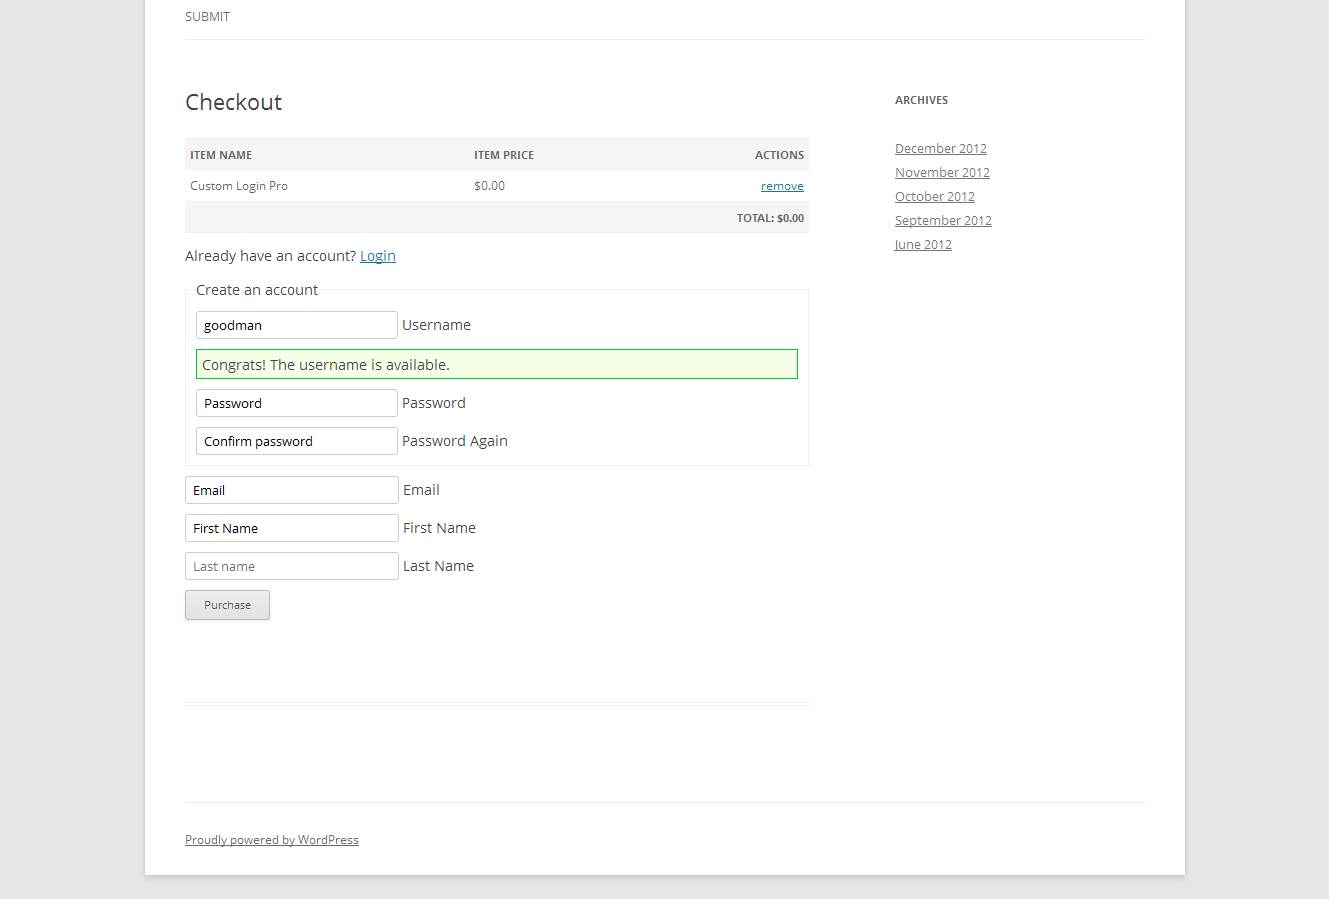1329x899 pixels.
Task: Click the username available confirmation message
Action: tap(496, 365)
